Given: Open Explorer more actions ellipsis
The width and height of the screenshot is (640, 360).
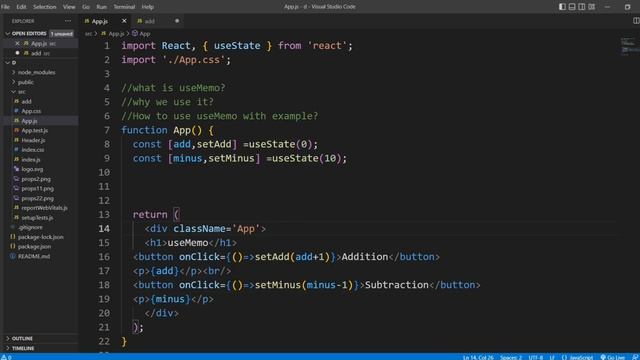Looking at the screenshot, I should point(68,21).
